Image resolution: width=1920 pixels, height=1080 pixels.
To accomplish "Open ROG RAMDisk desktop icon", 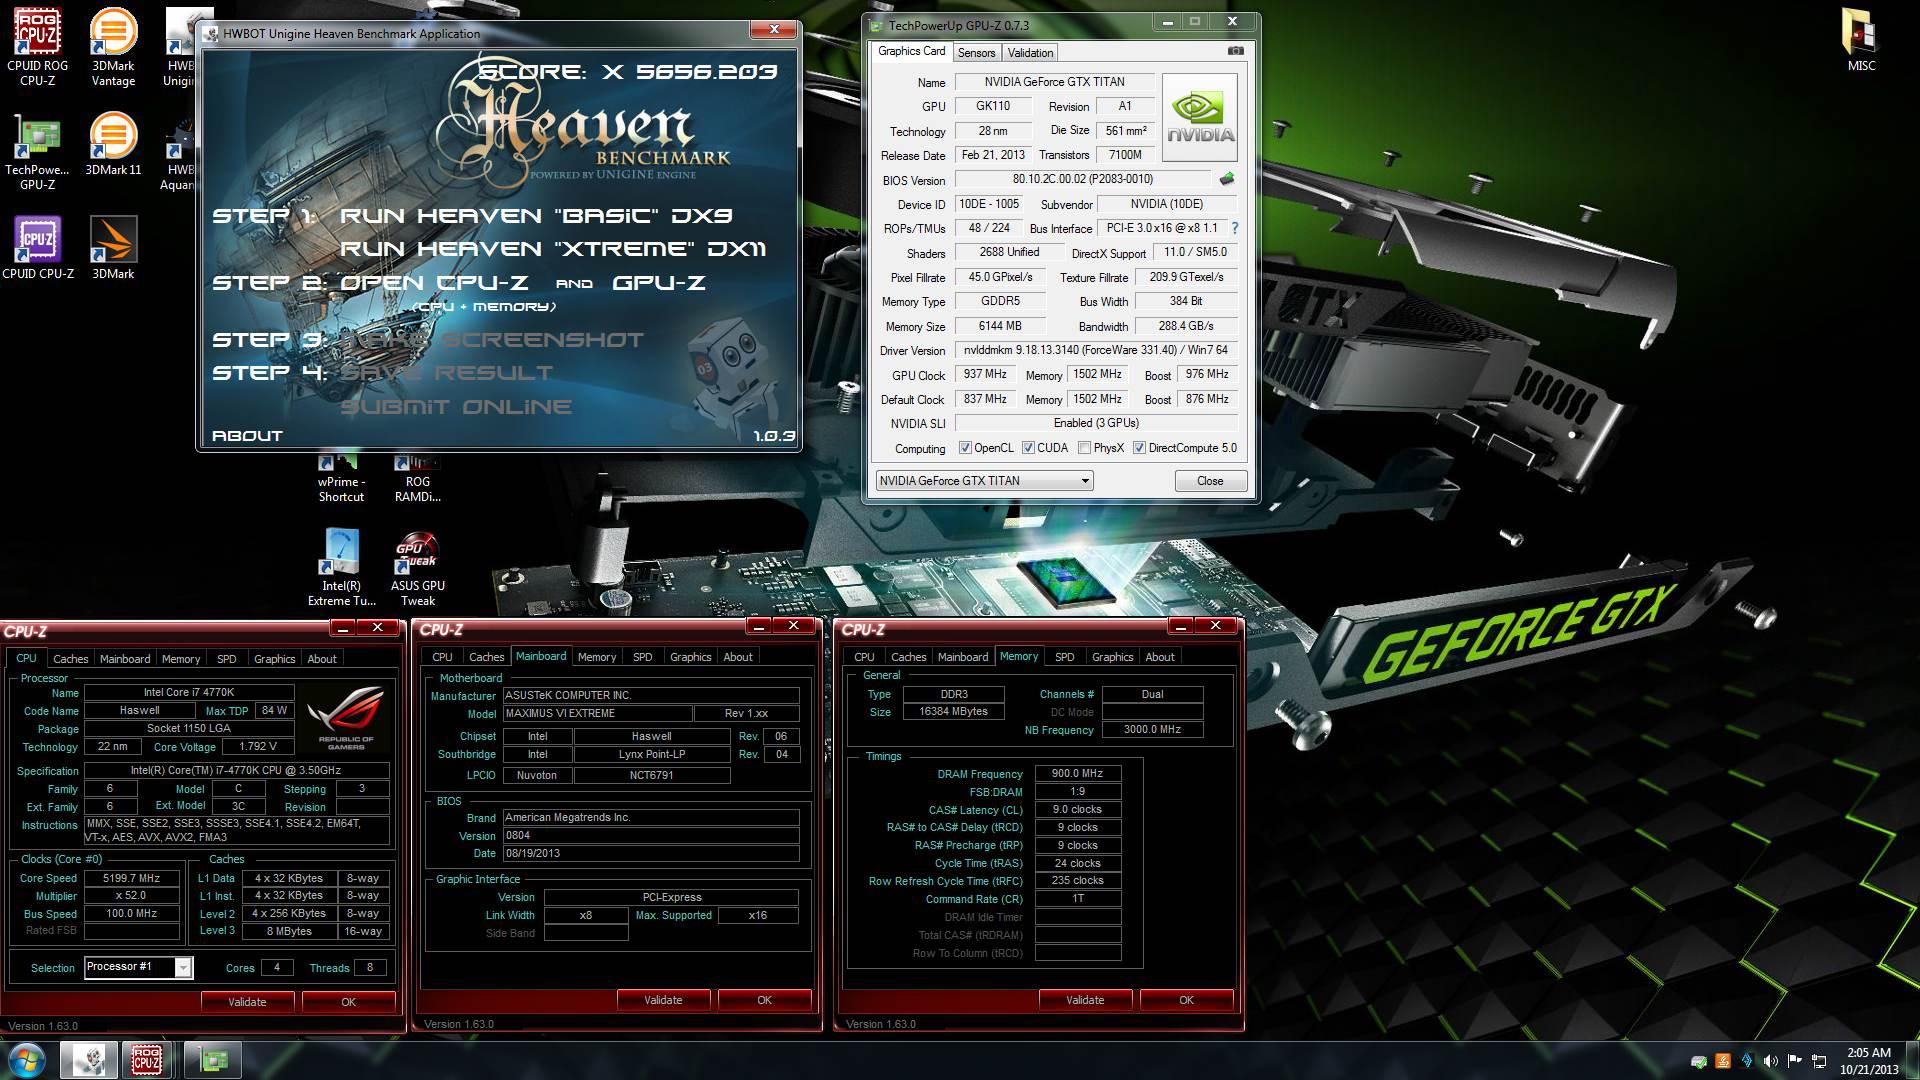I will (417, 480).
